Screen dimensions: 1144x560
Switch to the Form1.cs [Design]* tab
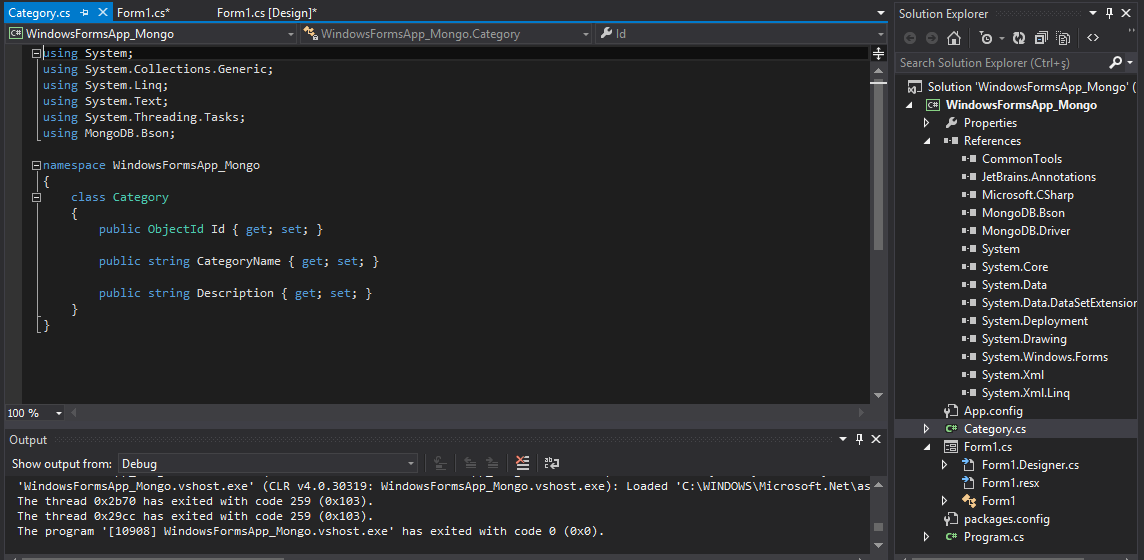[x=266, y=13]
